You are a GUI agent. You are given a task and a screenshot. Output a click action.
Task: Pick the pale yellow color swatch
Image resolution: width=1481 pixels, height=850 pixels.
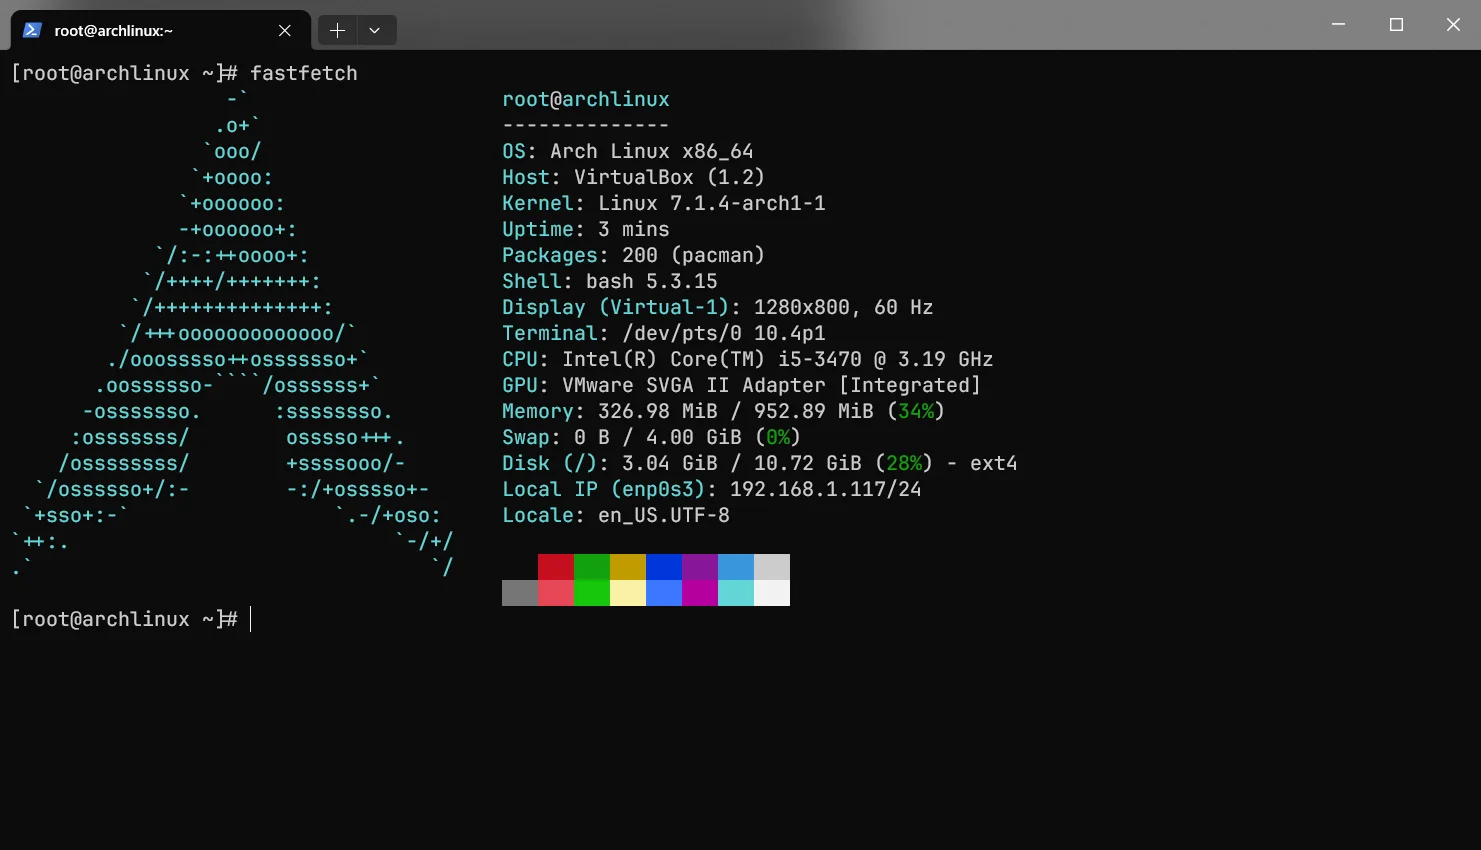pos(628,593)
